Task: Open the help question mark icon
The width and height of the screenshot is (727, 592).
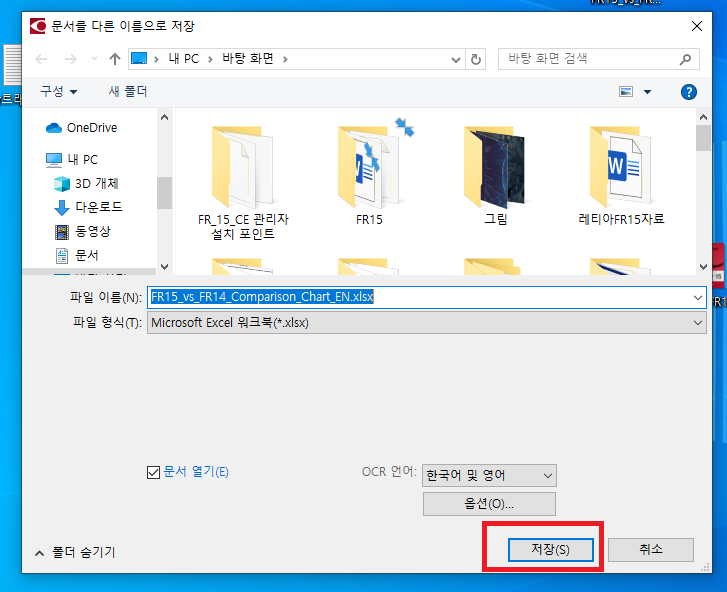Action: [x=689, y=92]
